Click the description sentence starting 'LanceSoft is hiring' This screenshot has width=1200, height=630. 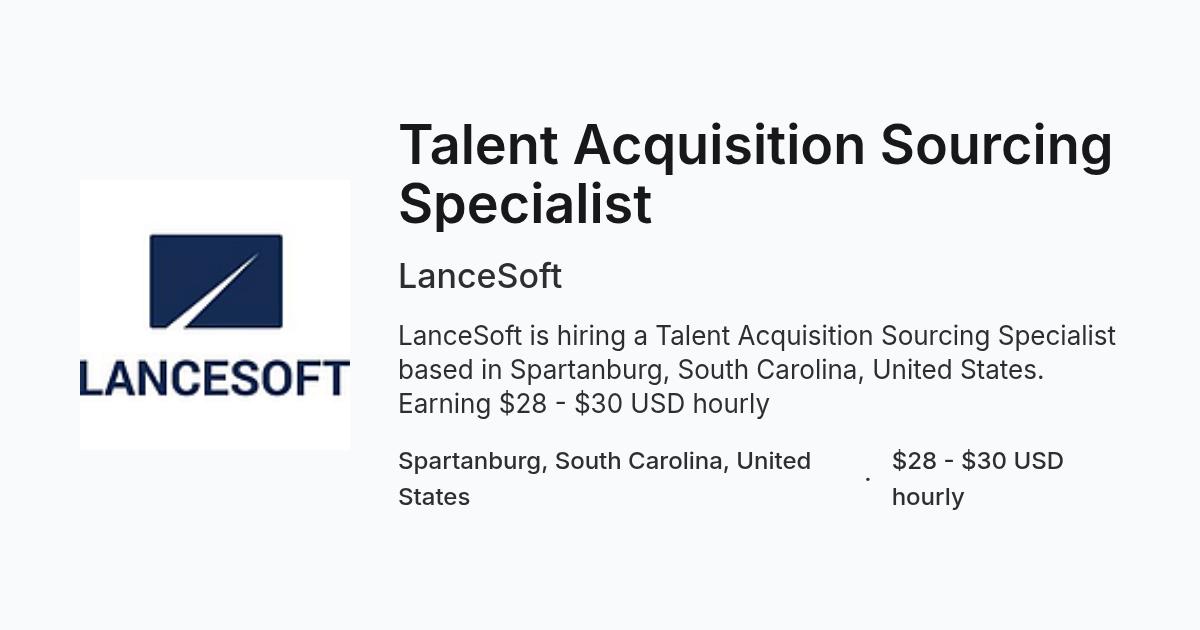pos(757,336)
